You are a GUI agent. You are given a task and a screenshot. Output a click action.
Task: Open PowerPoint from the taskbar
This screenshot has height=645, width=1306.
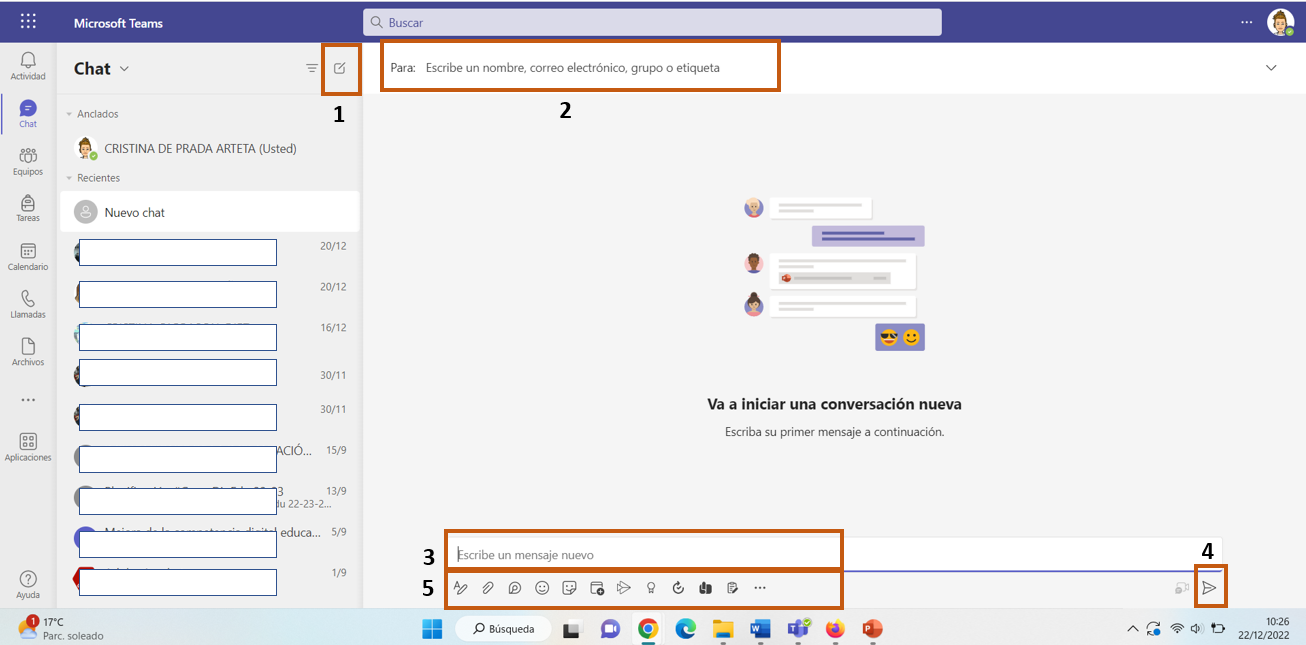872,629
